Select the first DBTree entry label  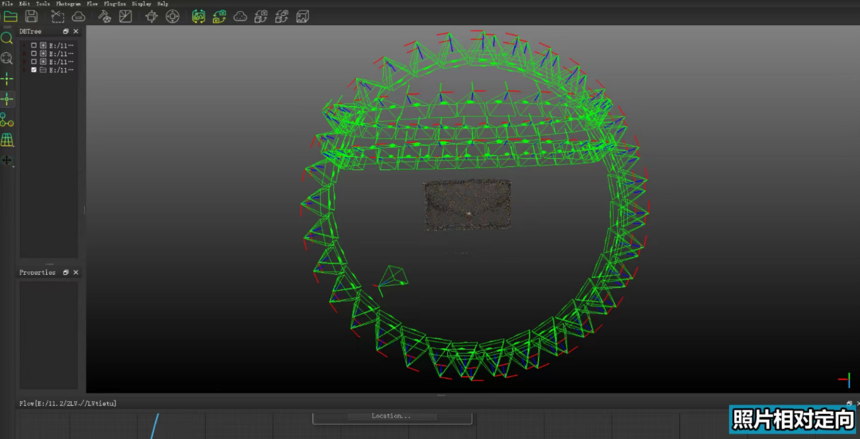point(61,46)
